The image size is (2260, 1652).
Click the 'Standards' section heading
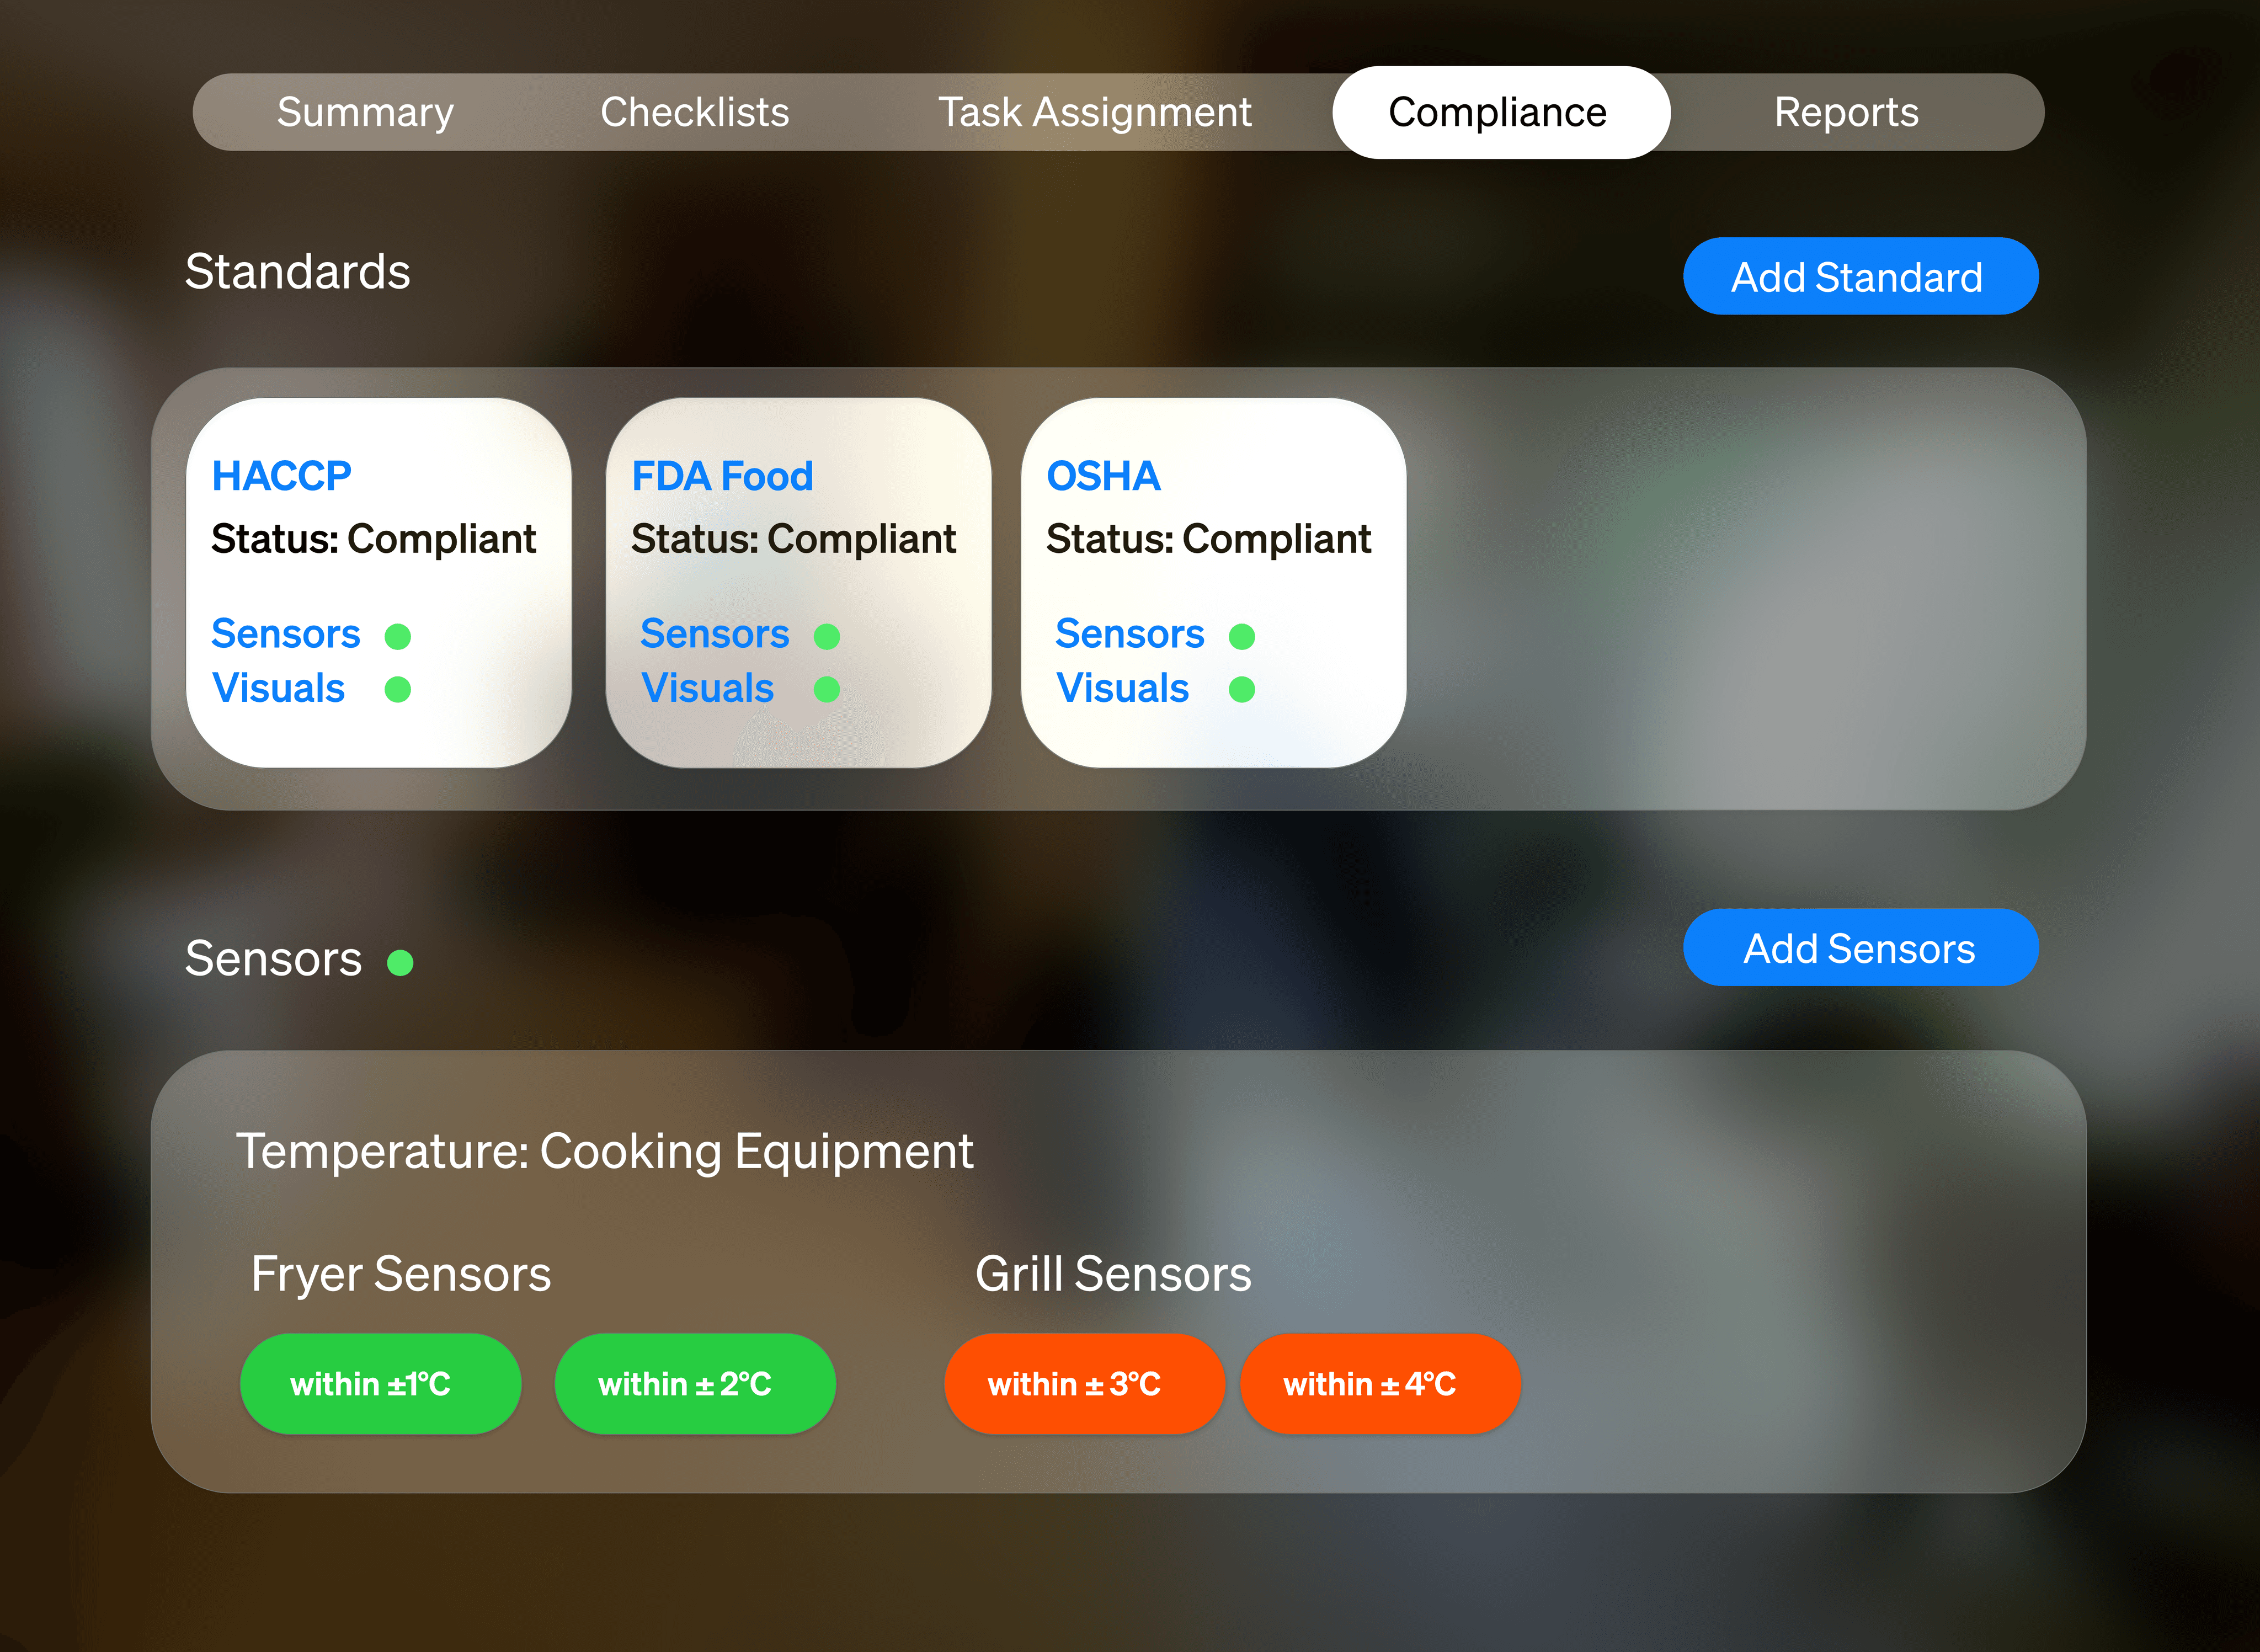pos(298,272)
